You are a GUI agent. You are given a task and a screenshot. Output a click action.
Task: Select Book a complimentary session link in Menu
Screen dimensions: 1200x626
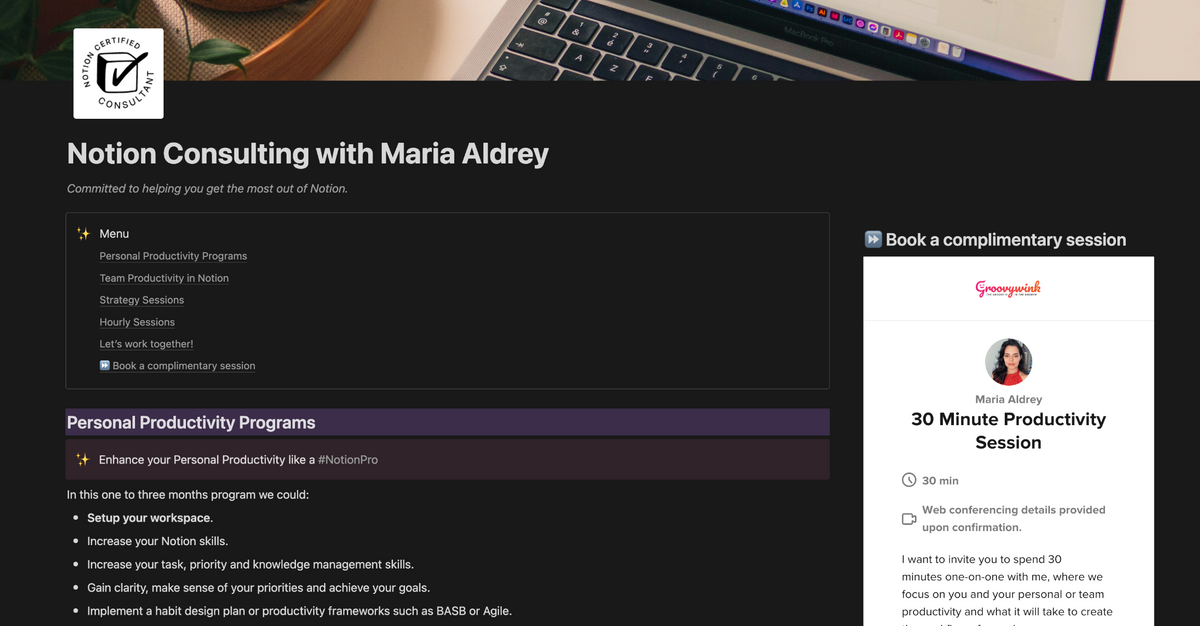183,366
